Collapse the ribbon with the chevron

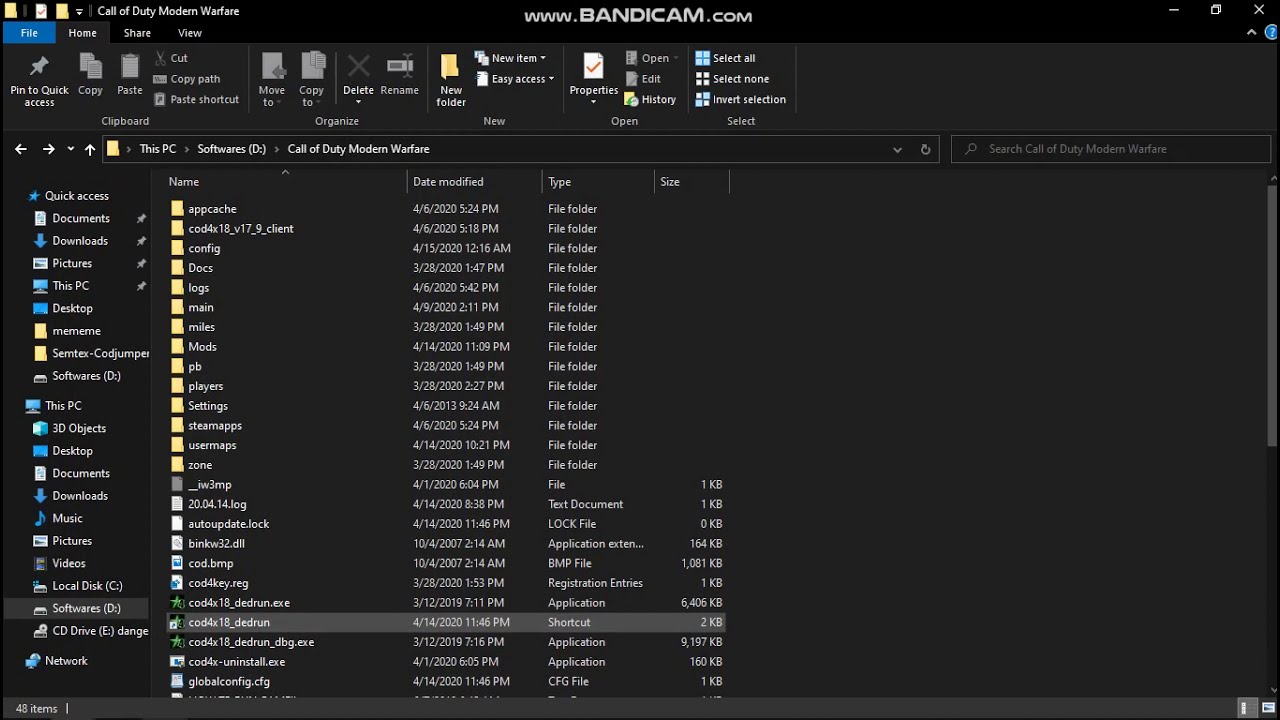tap(1251, 33)
